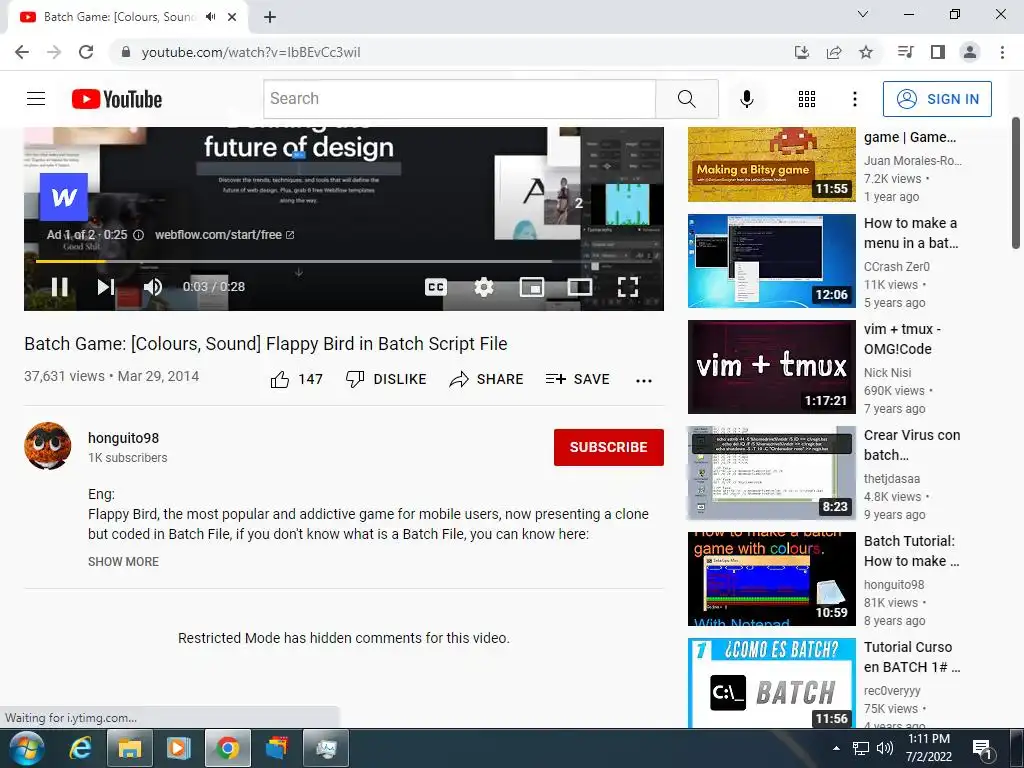The width and height of the screenshot is (1024, 768).
Task: Mute the player volume speaker icon
Action: [153, 287]
